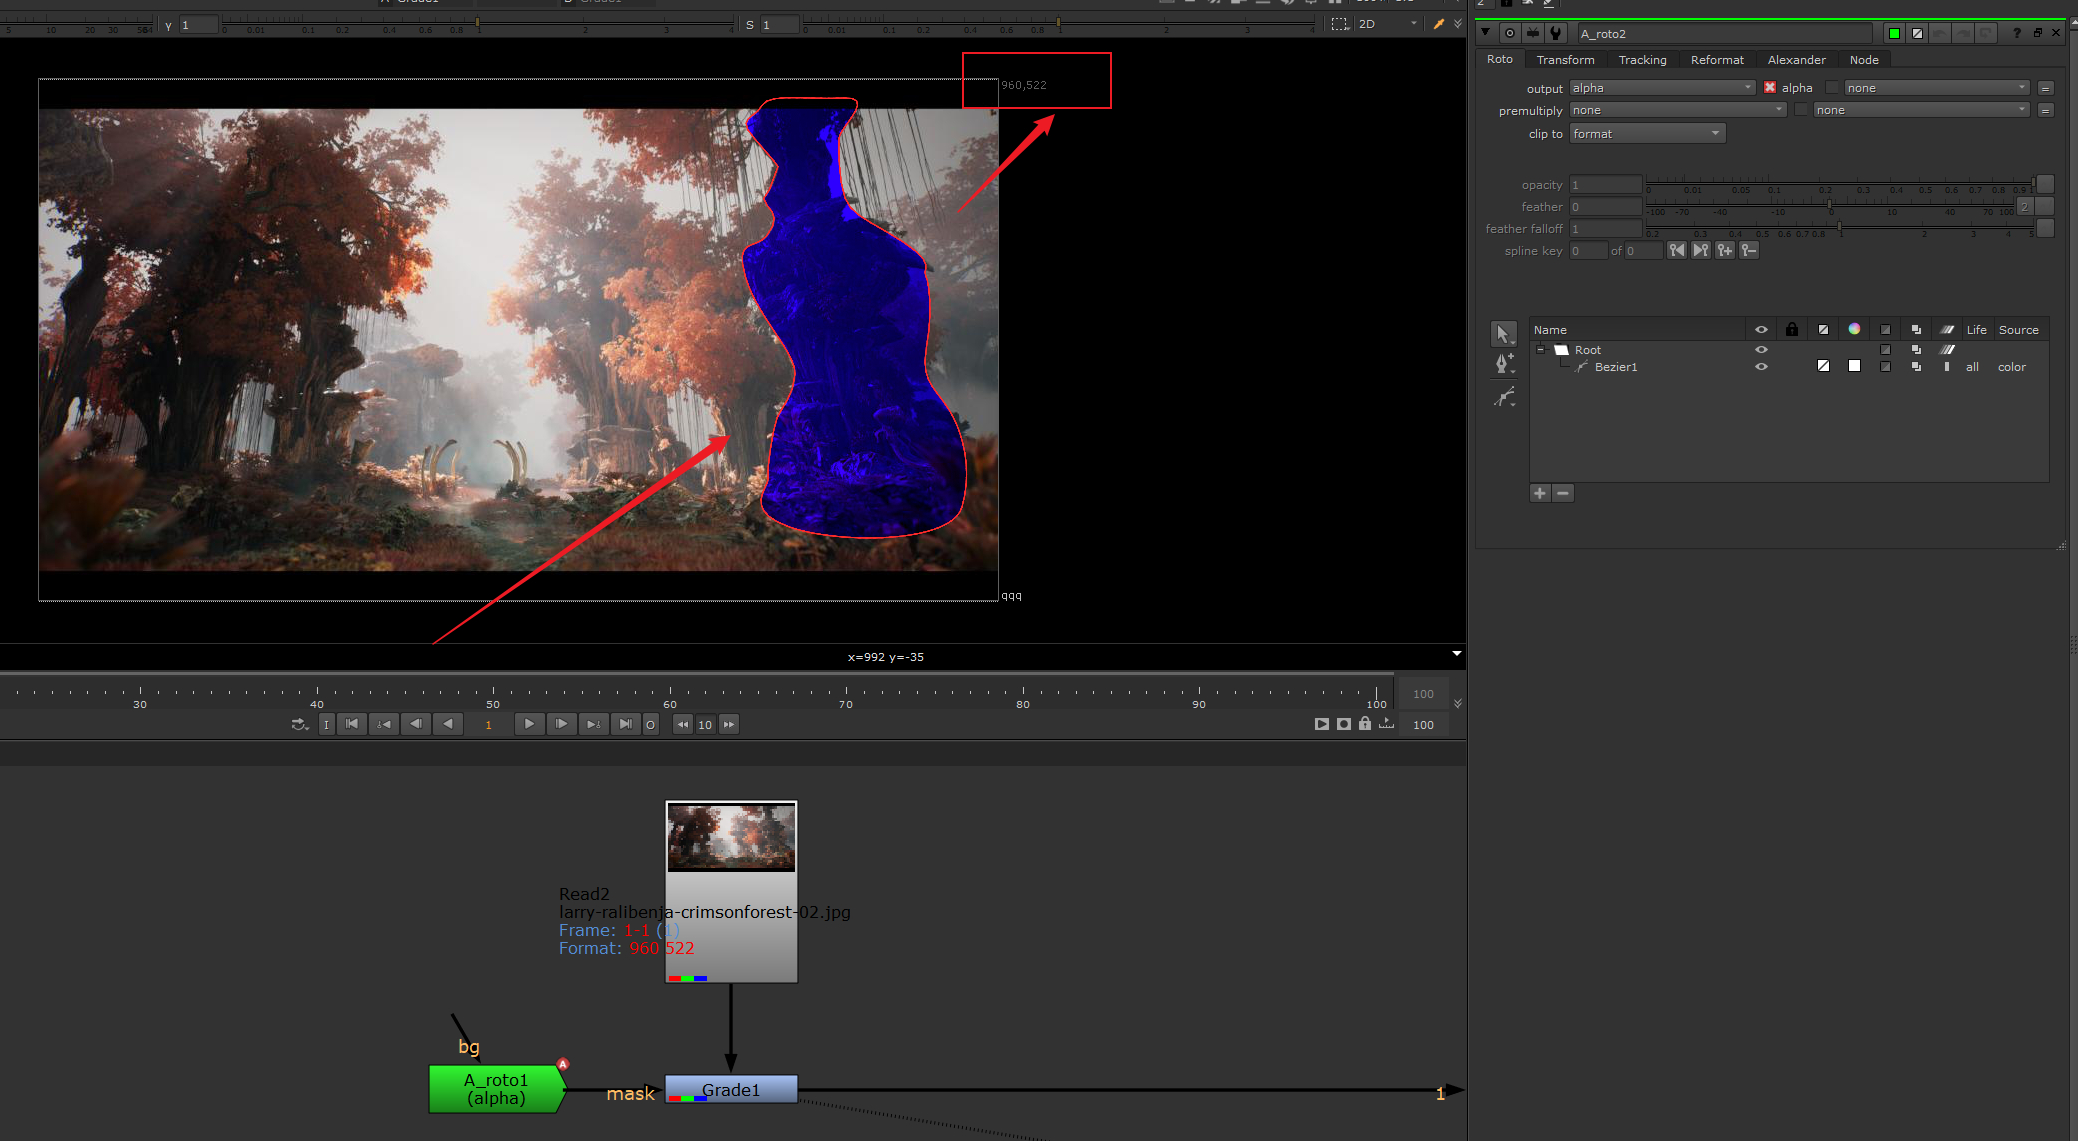The width and height of the screenshot is (2078, 1141).
Task: Toggle the red alpha channel checkbox
Action: click(1770, 88)
